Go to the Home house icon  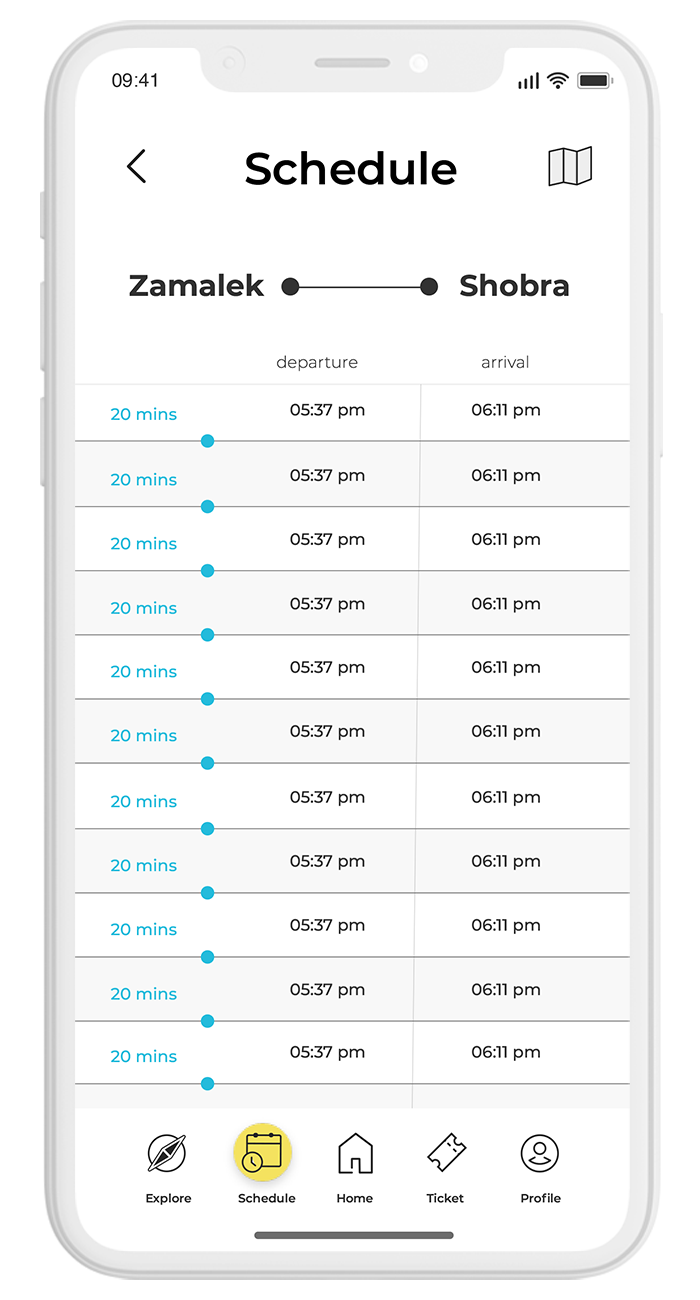(355, 1153)
